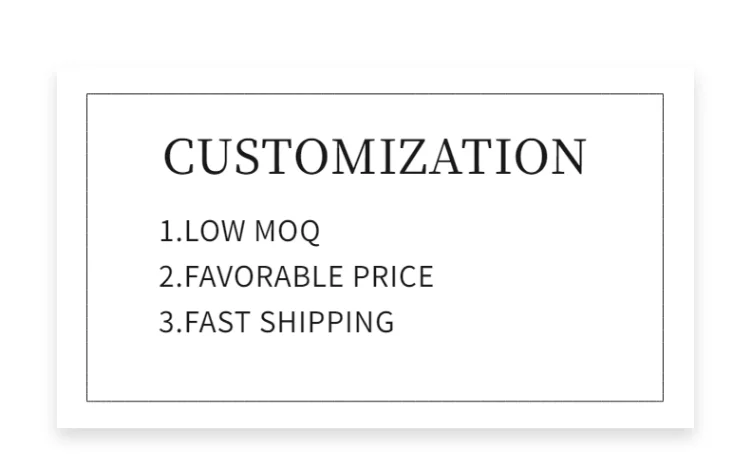Viewport: 750px width, 469px height.
Task: Click the word LOW in item one
Action: tap(215, 231)
